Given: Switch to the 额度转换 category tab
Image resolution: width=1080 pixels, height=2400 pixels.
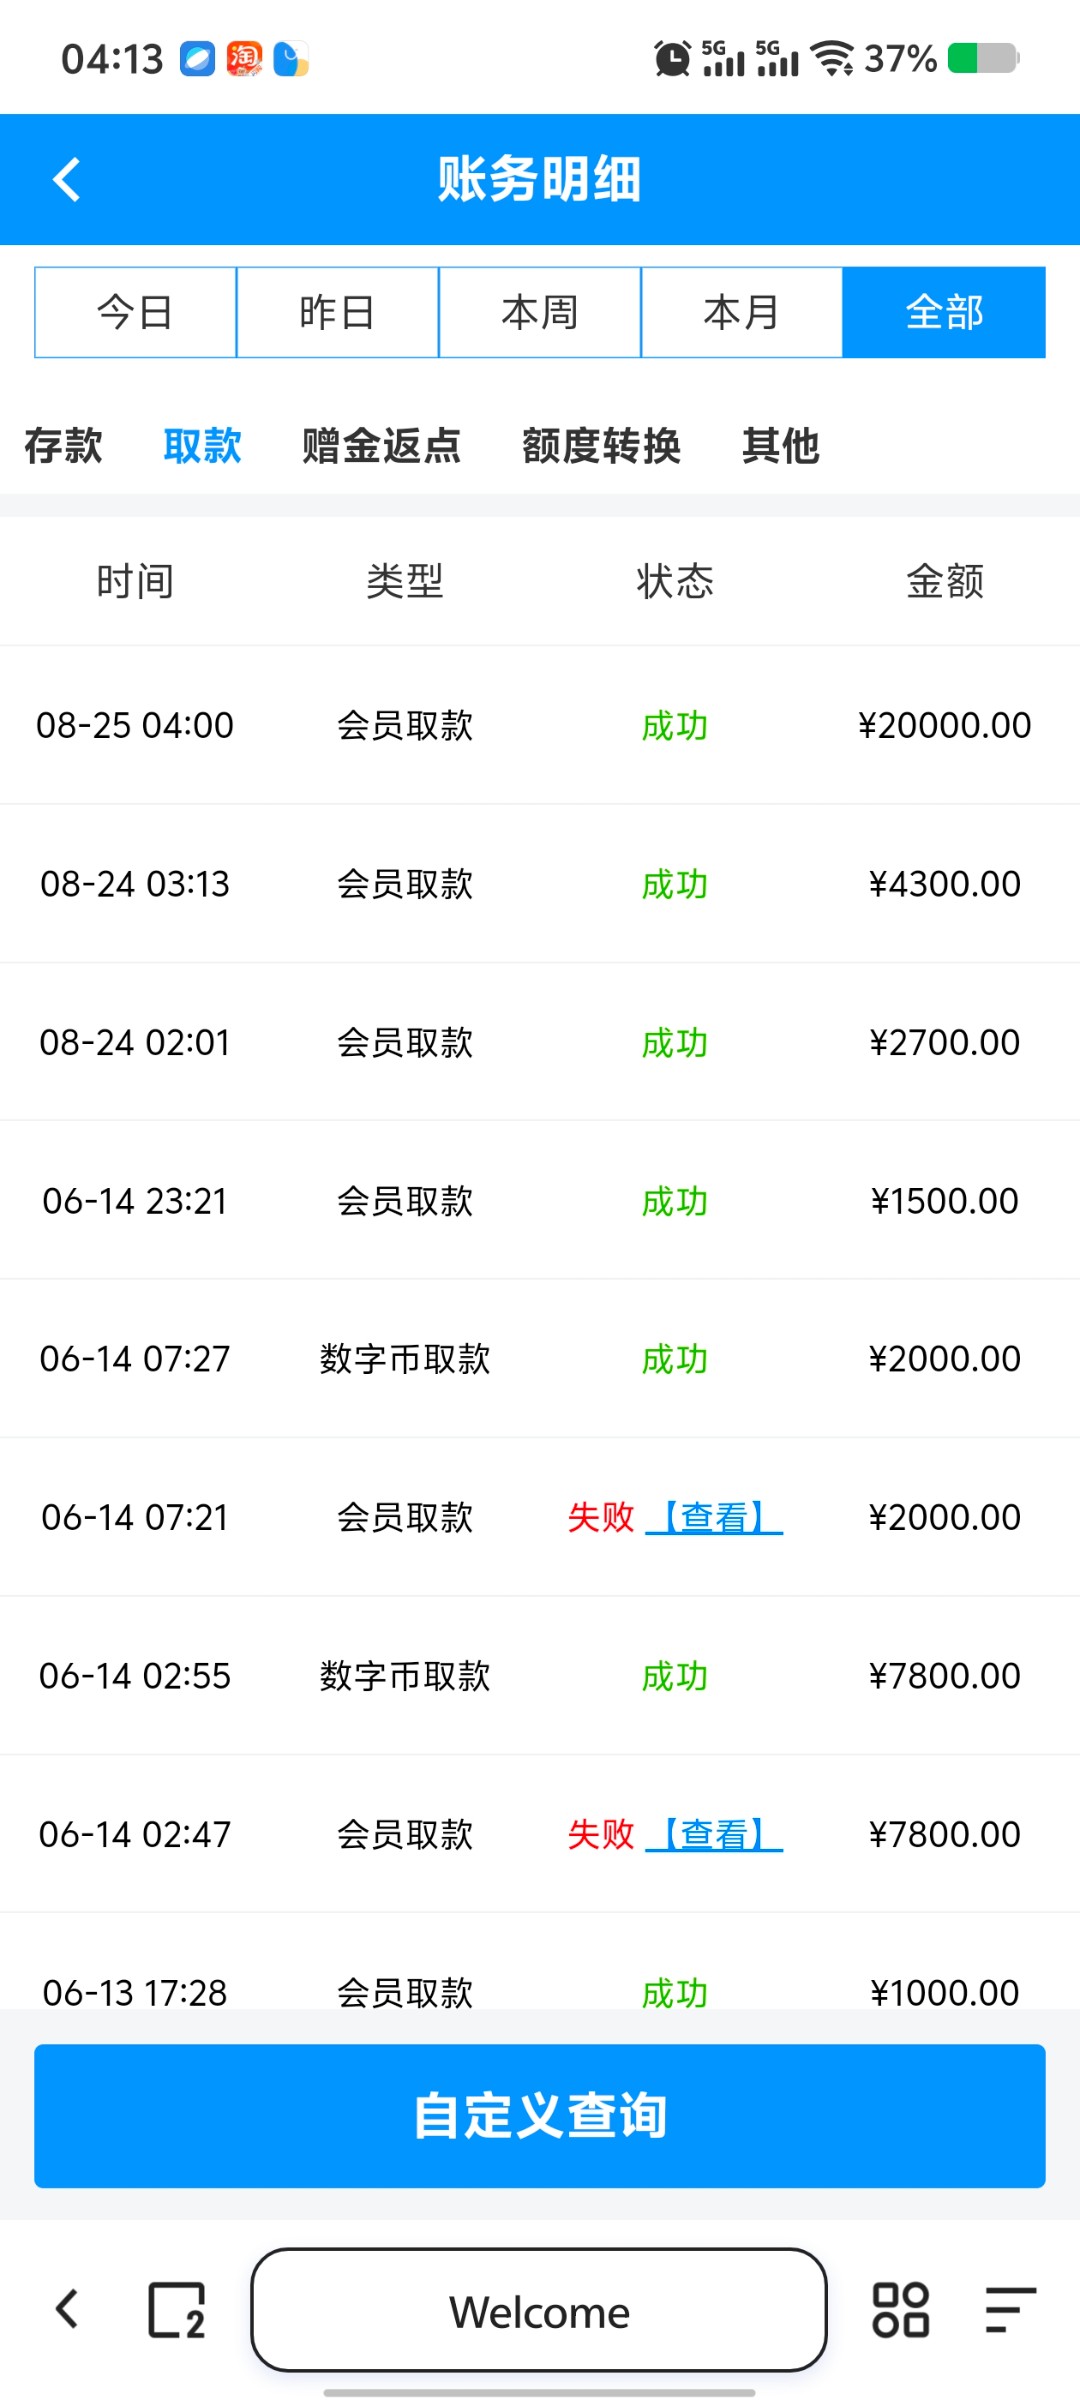Looking at the screenshot, I should click(x=601, y=446).
